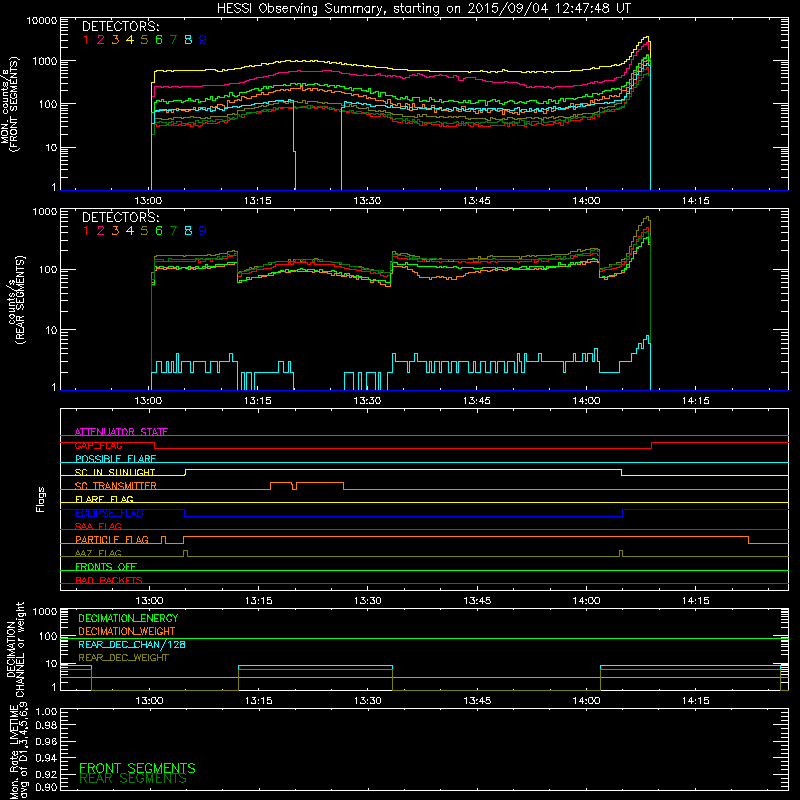Image resolution: width=800 pixels, height=800 pixels.
Task: Click the 13:45 tick under rear segments plot
Action: [477, 401]
